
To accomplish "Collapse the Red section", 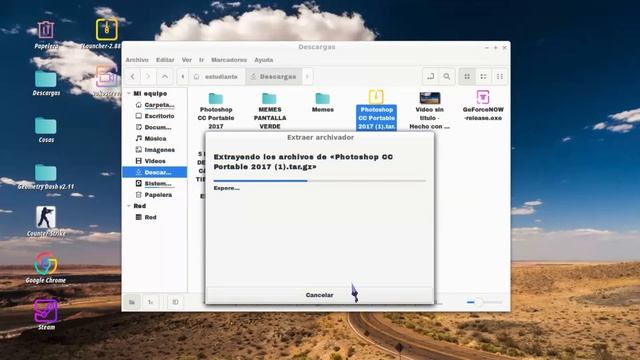I will tap(129, 206).
